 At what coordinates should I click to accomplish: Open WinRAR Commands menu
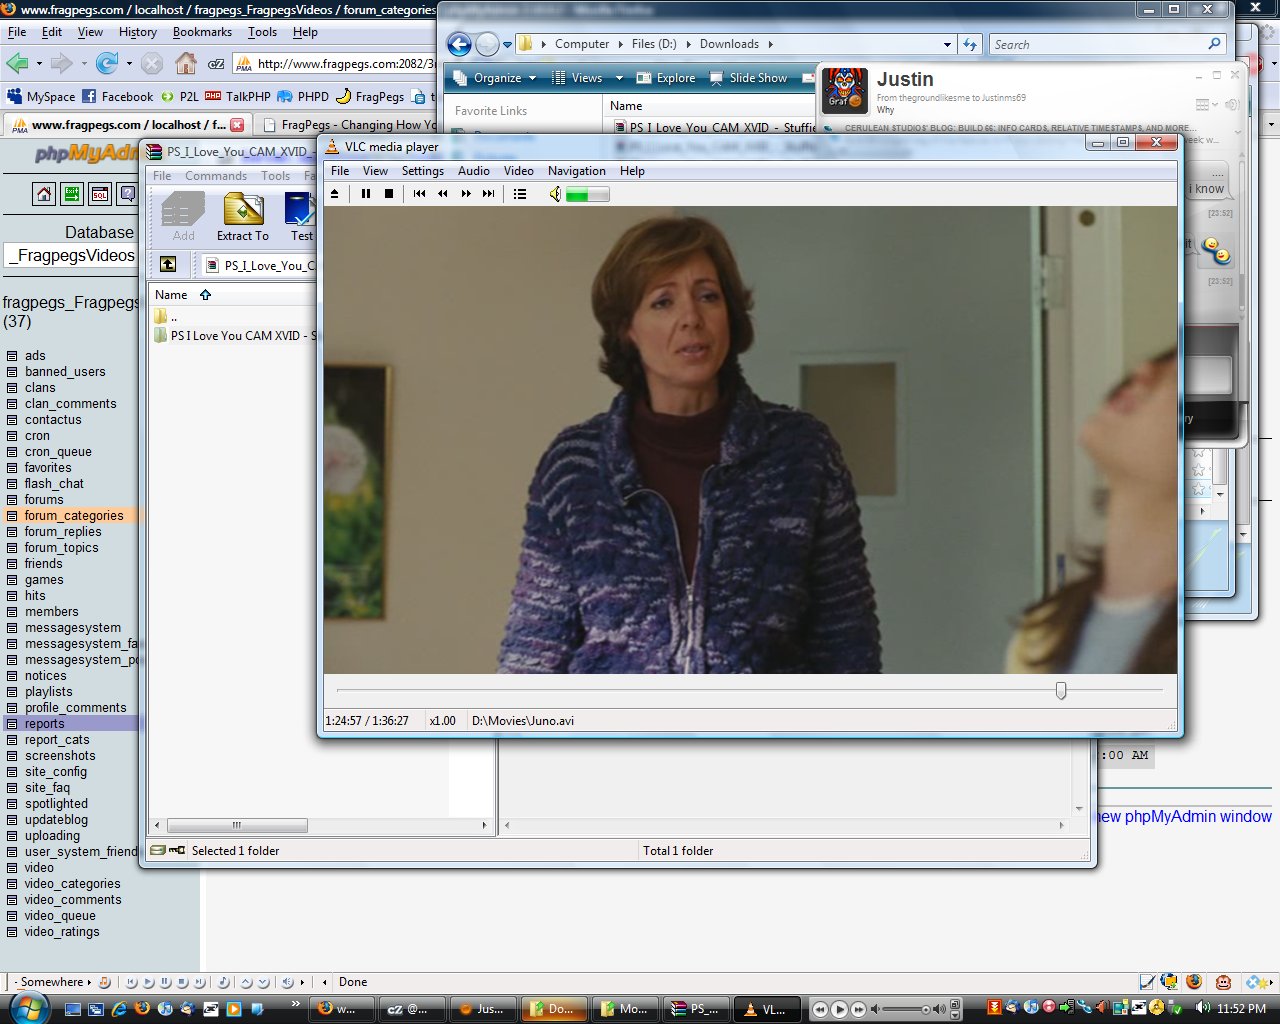(x=216, y=176)
